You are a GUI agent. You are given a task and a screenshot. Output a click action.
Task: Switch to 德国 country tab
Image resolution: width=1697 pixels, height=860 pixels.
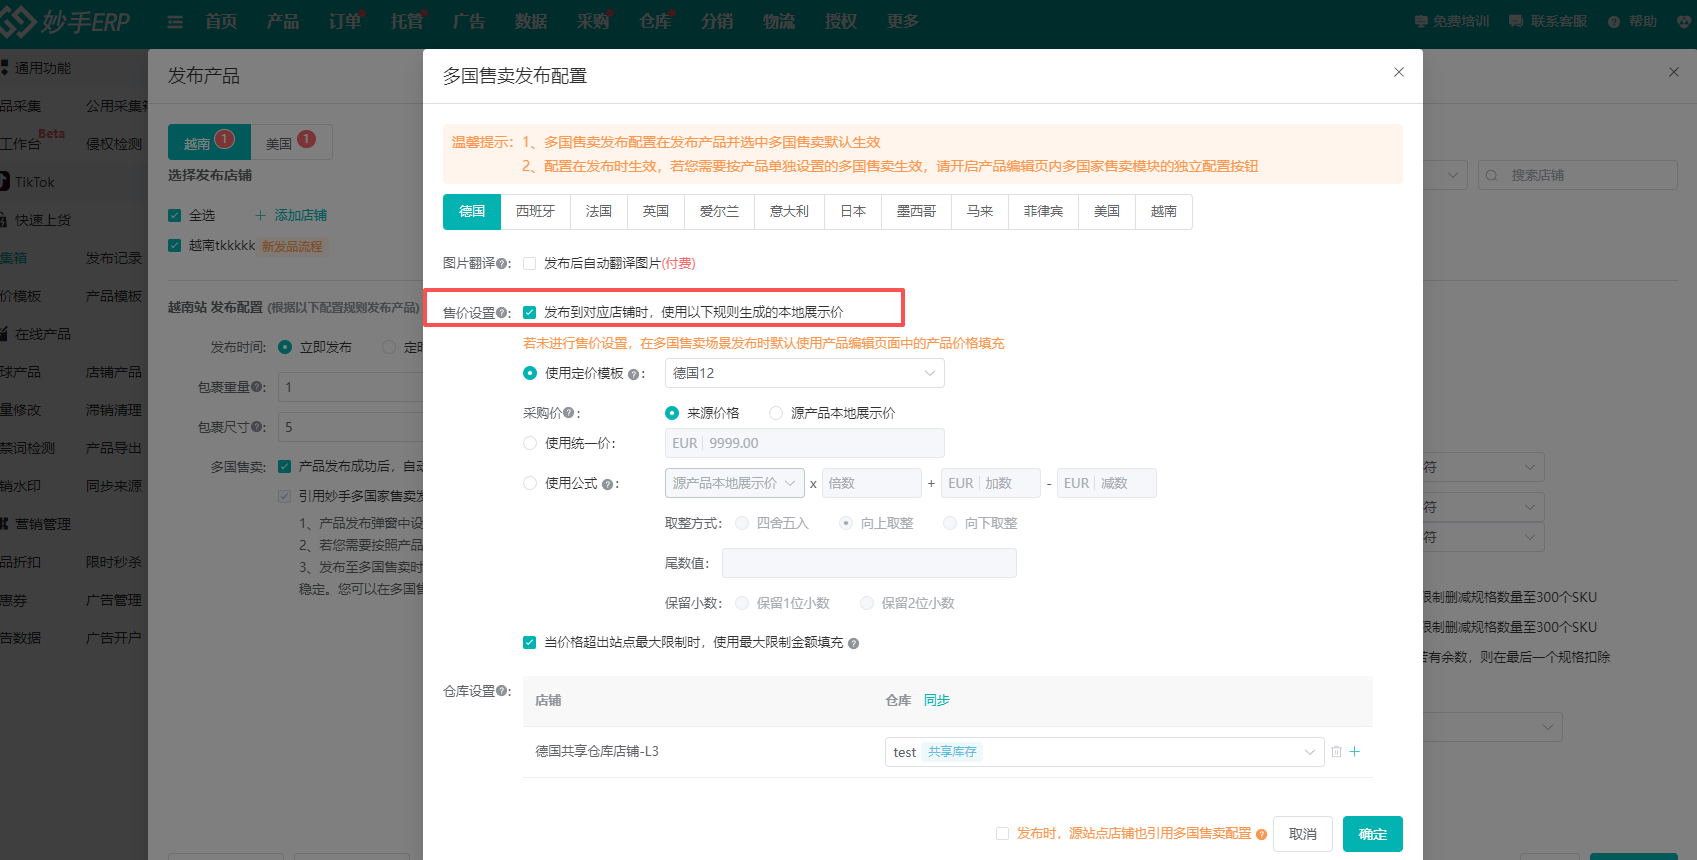[472, 212]
